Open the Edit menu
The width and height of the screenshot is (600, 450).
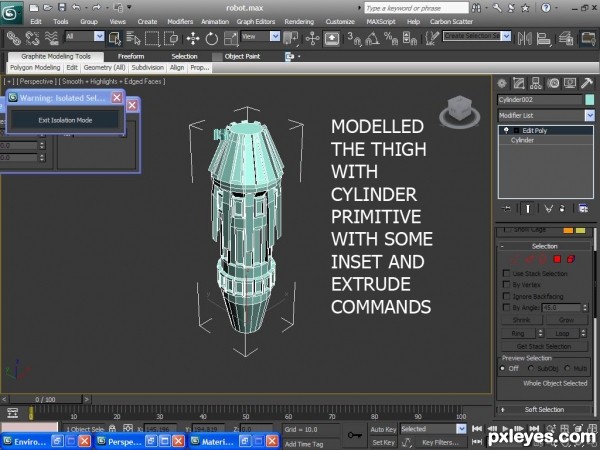(x=36, y=22)
